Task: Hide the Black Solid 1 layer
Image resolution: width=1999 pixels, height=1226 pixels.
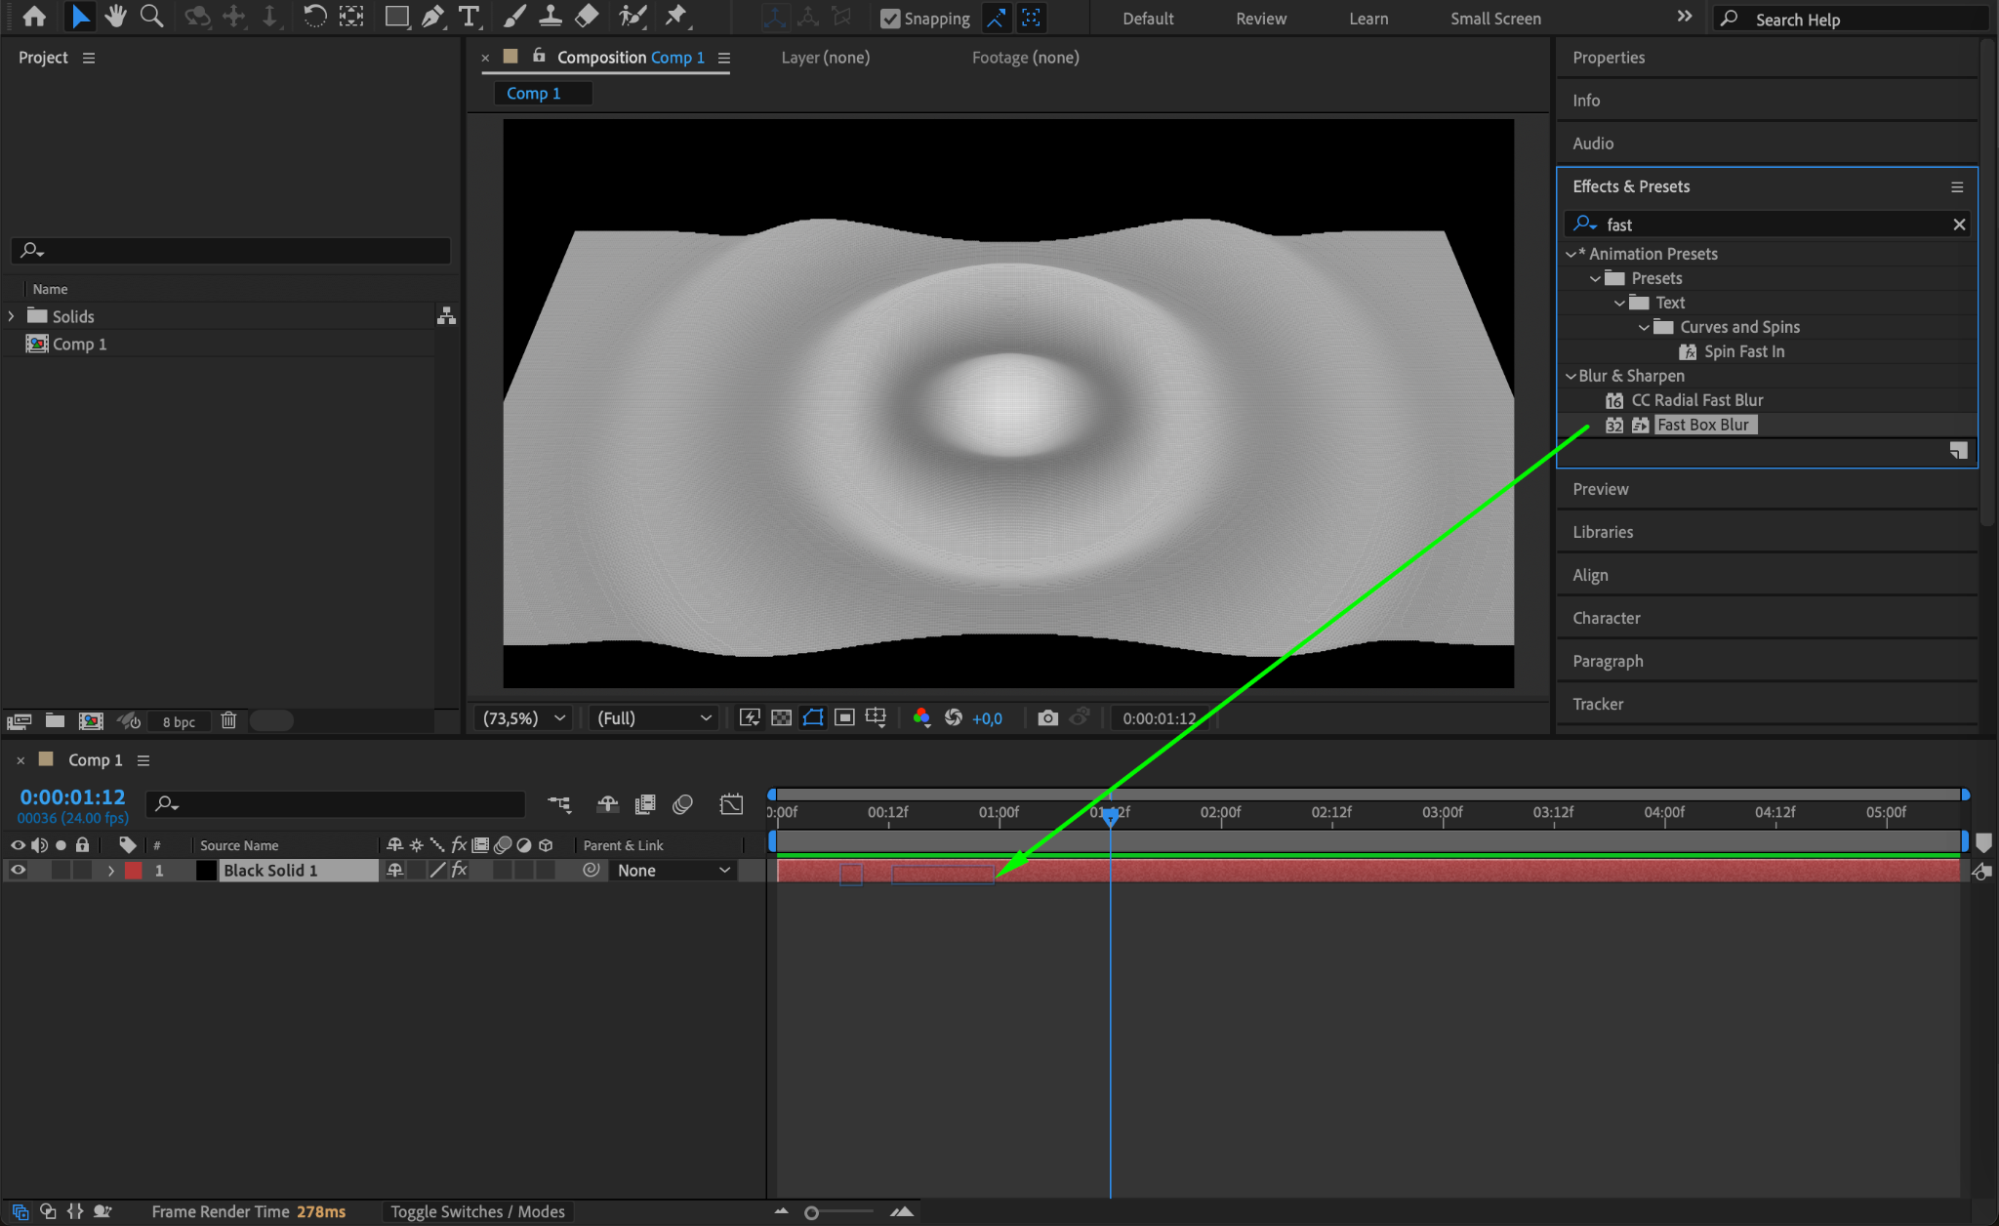Action: pos(18,870)
